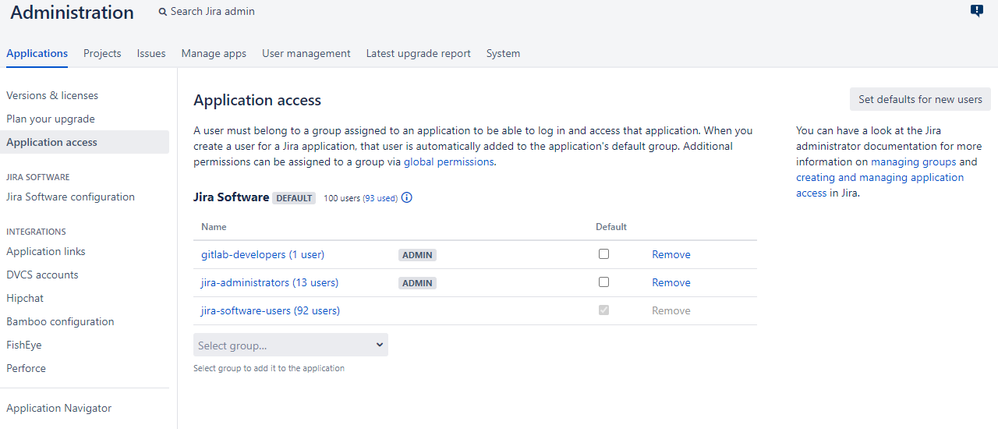
Task: Open Perforce integration in sidebar
Action: click(x=26, y=368)
